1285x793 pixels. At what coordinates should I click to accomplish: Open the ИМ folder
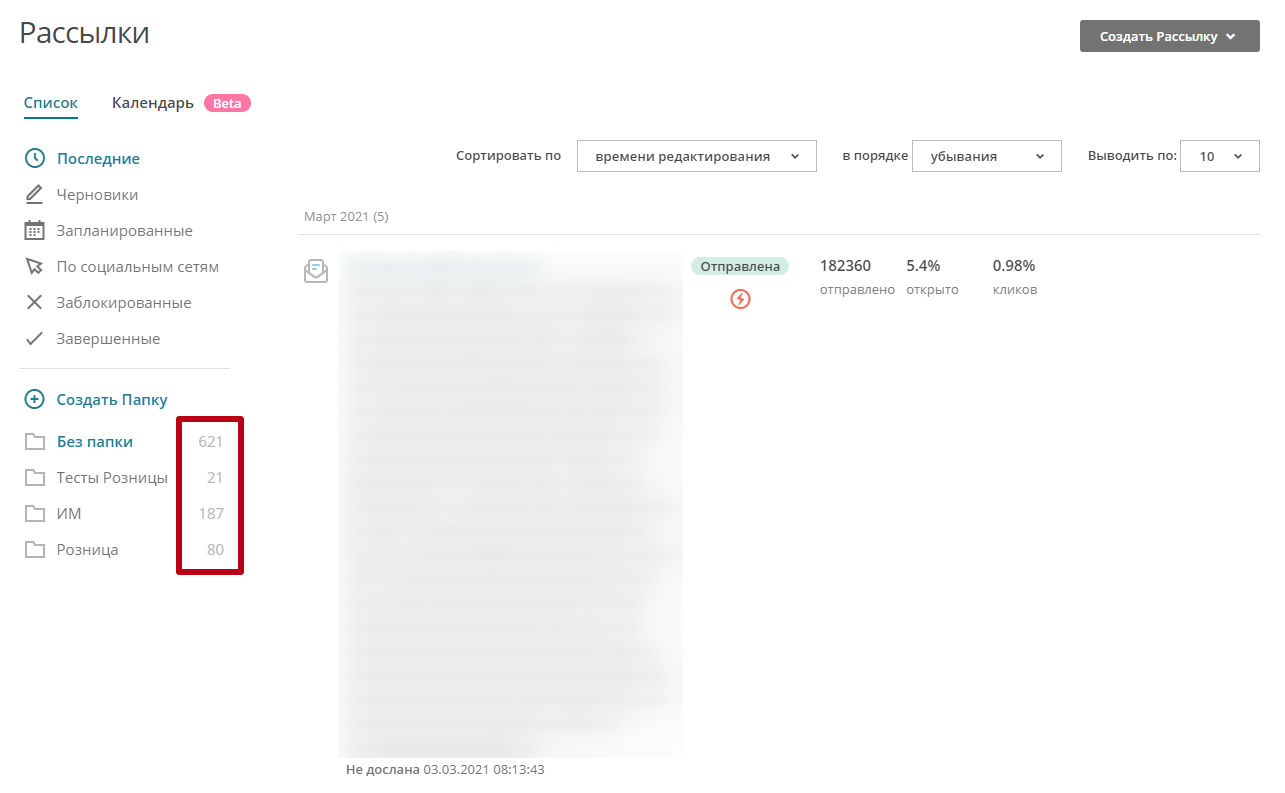69,514
